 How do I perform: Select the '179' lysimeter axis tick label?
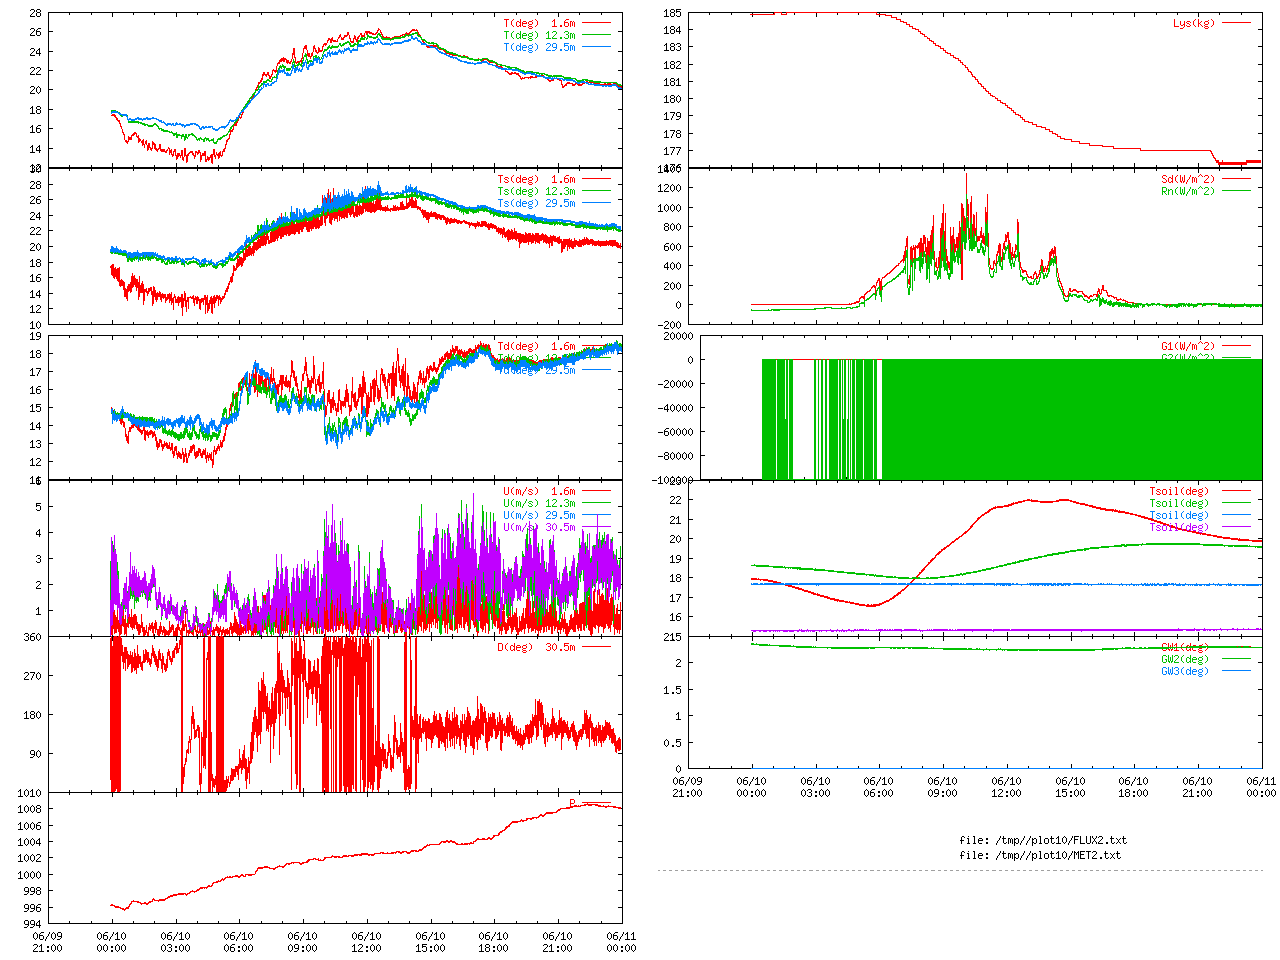(672, 117)
